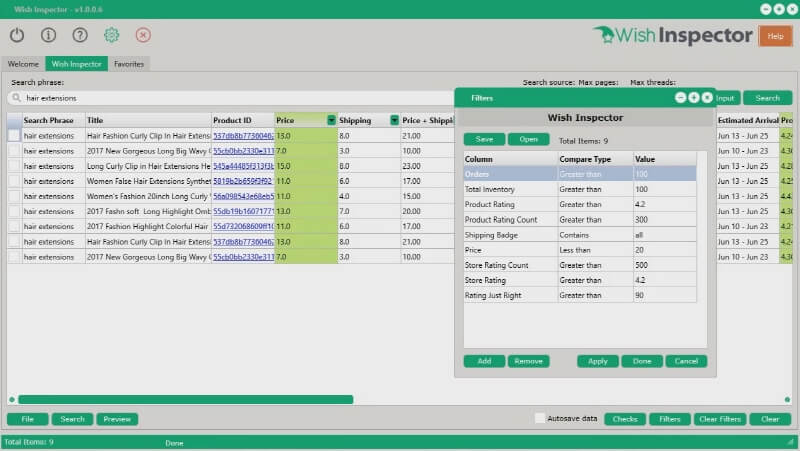Click the question mark help icon
This screenshot has width=800, height=451.
tap(80, 35)
